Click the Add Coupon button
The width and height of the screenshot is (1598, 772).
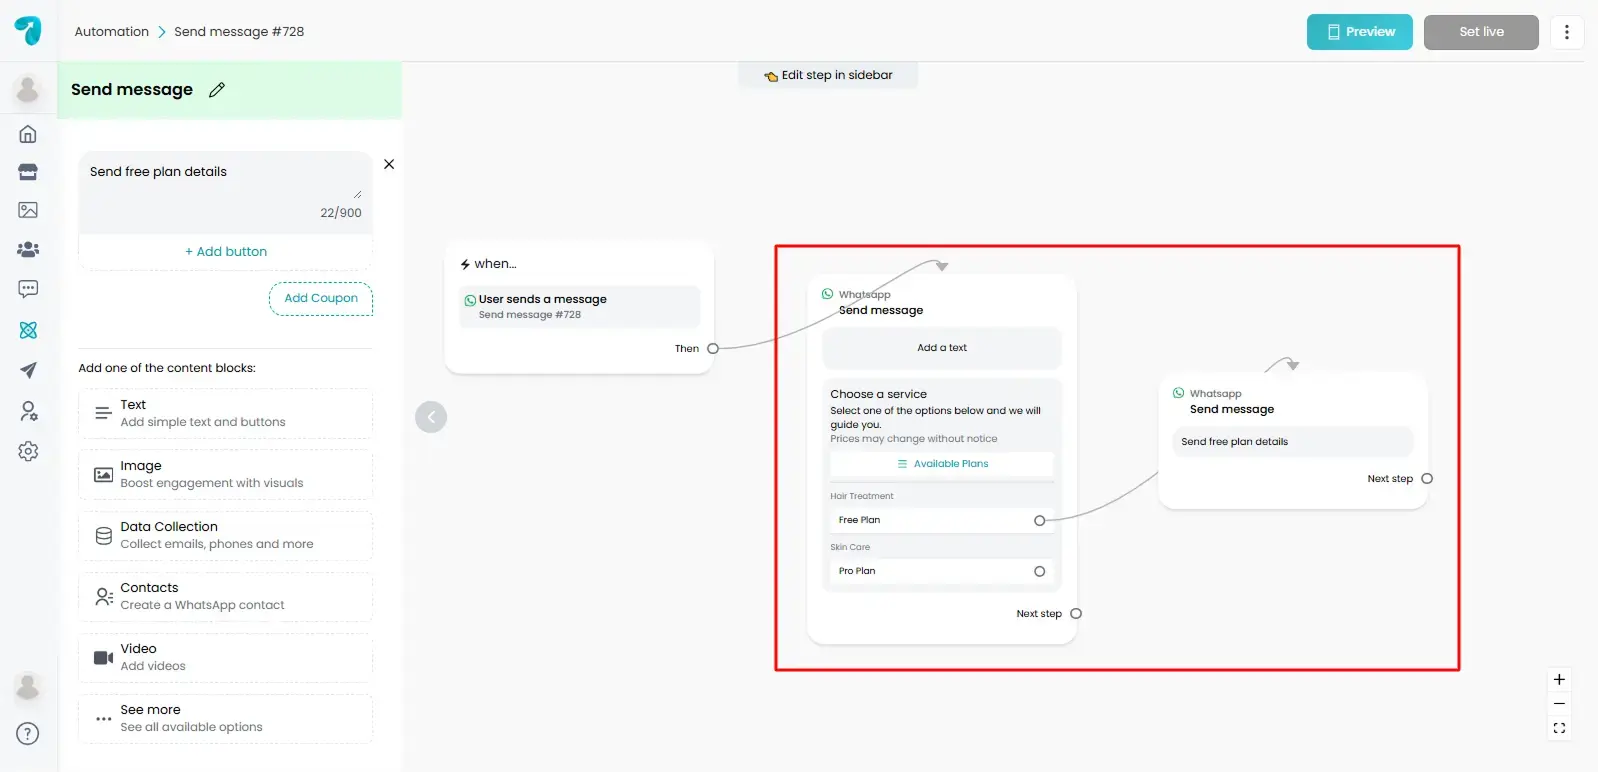321,298
